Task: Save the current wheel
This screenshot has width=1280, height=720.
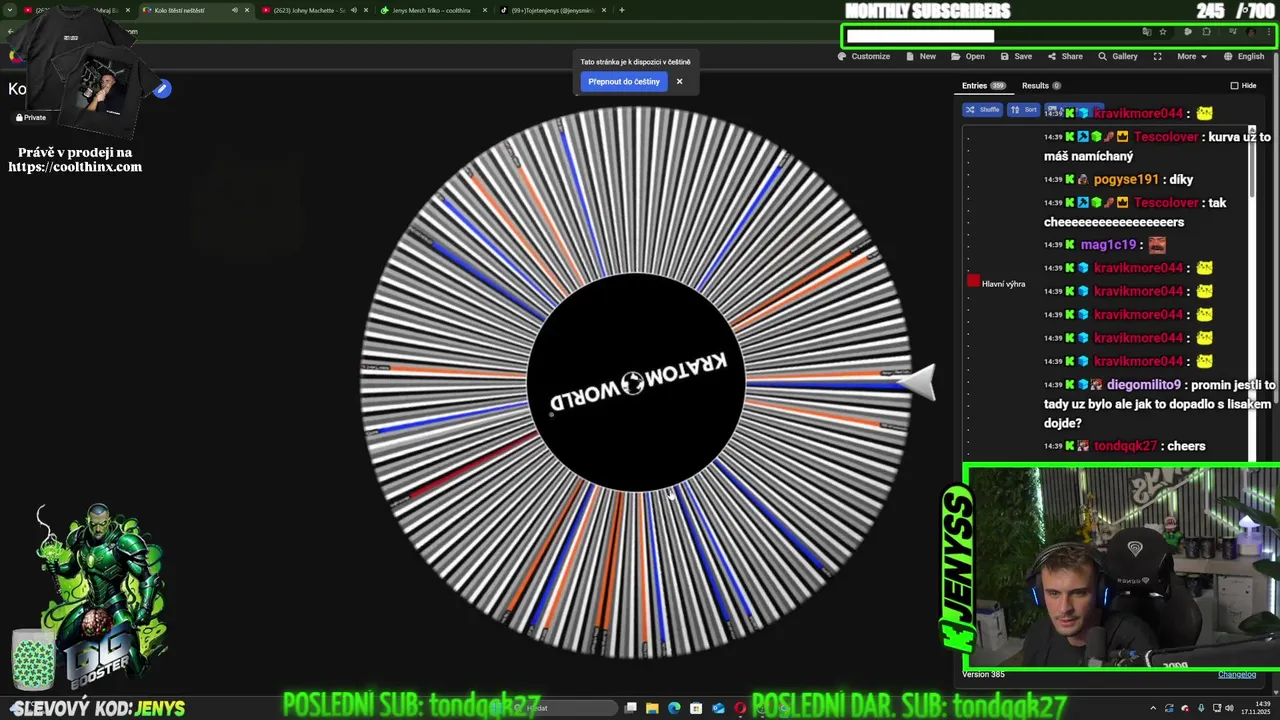Action: pos(1016,56)
